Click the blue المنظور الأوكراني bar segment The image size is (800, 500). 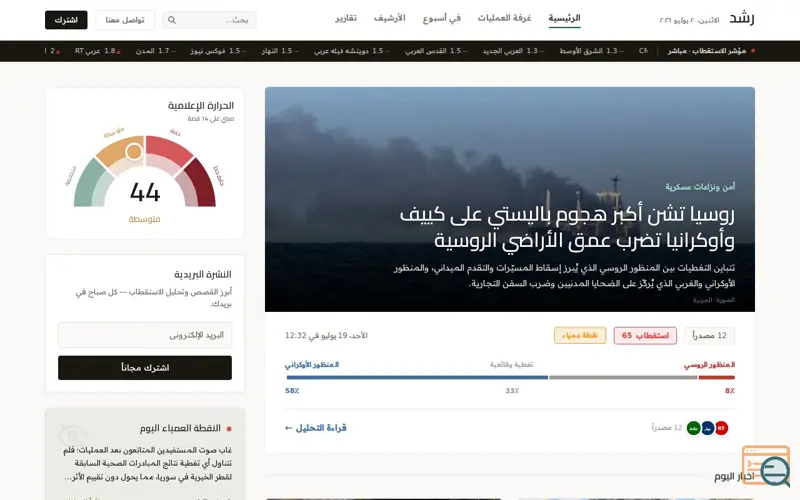pos(417,378)
